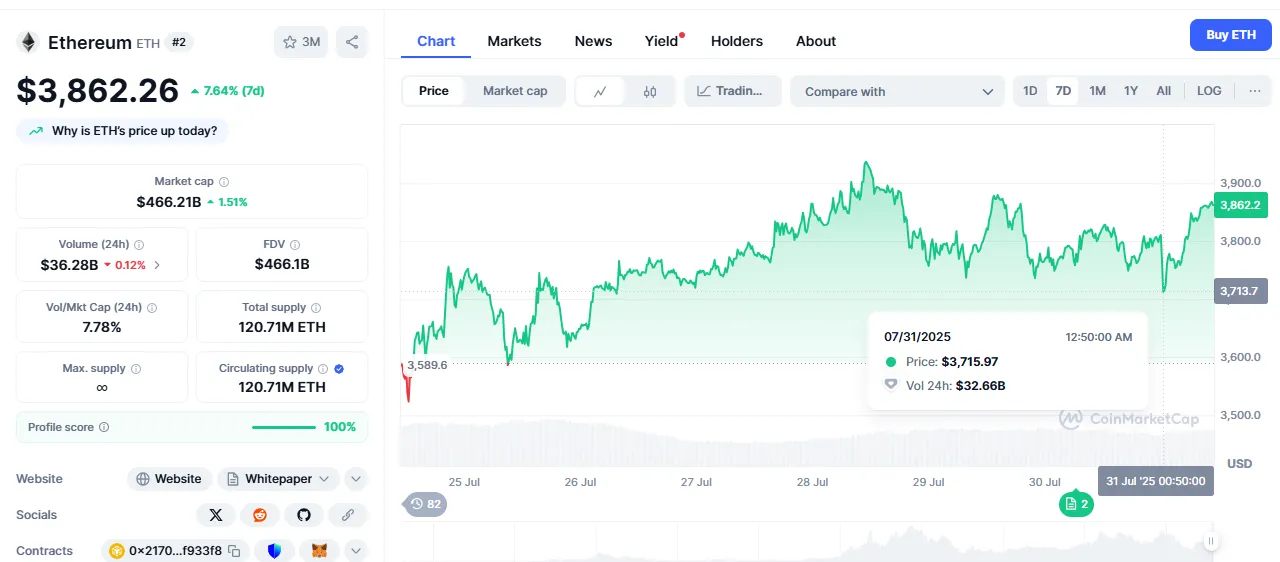This screenshot has width=1280, height=562.
Task: Open Ethereum's Reddit community icon
Action: [260, 515]
